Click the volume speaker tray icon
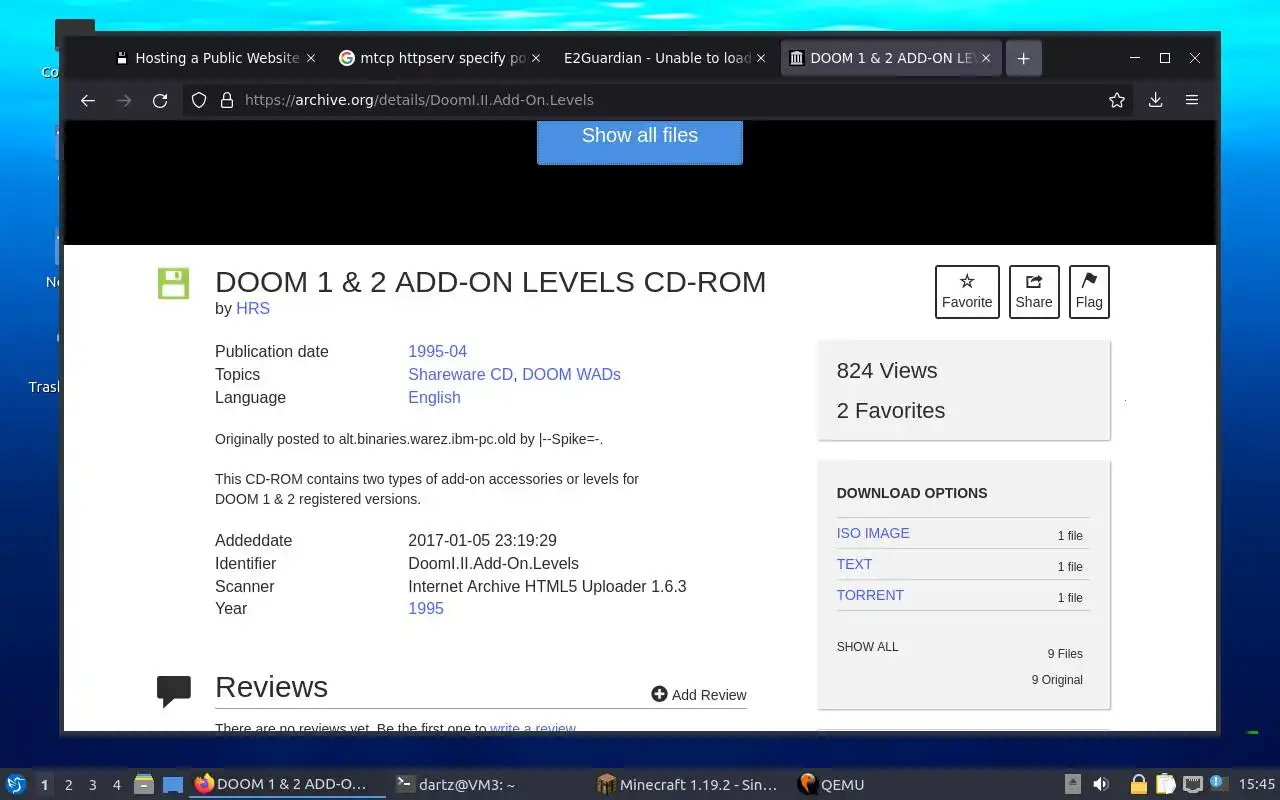The height and width of the screenshot is (800, 1280). tap(1101, 785)
